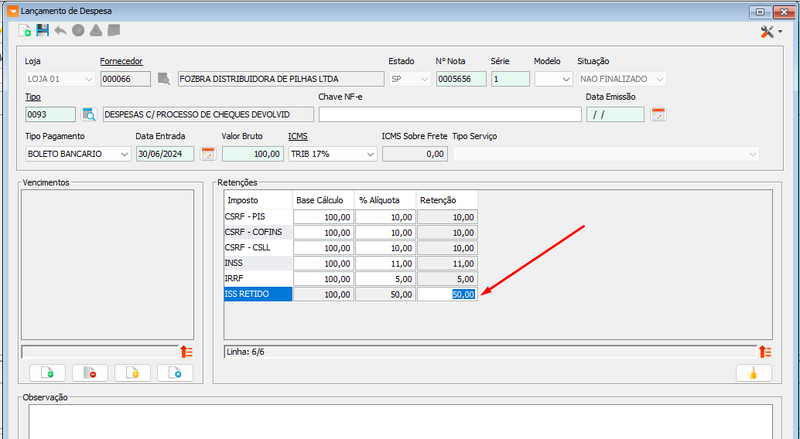
Task: Open the Data Entrada calendar icon
Action: coord(208,154)
